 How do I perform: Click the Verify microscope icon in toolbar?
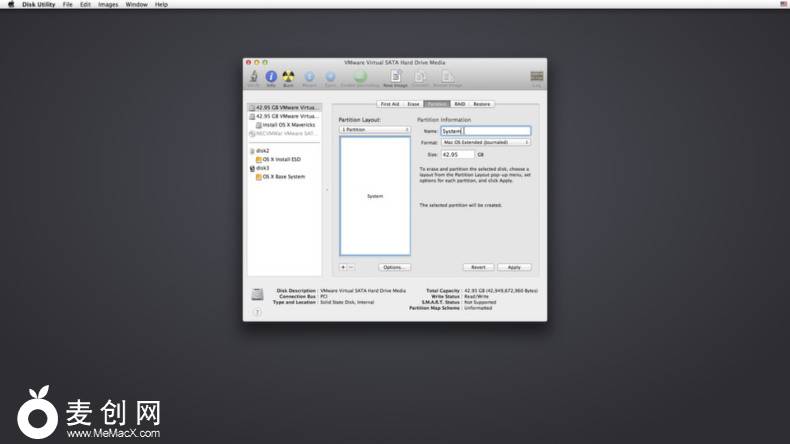[254, 77]
